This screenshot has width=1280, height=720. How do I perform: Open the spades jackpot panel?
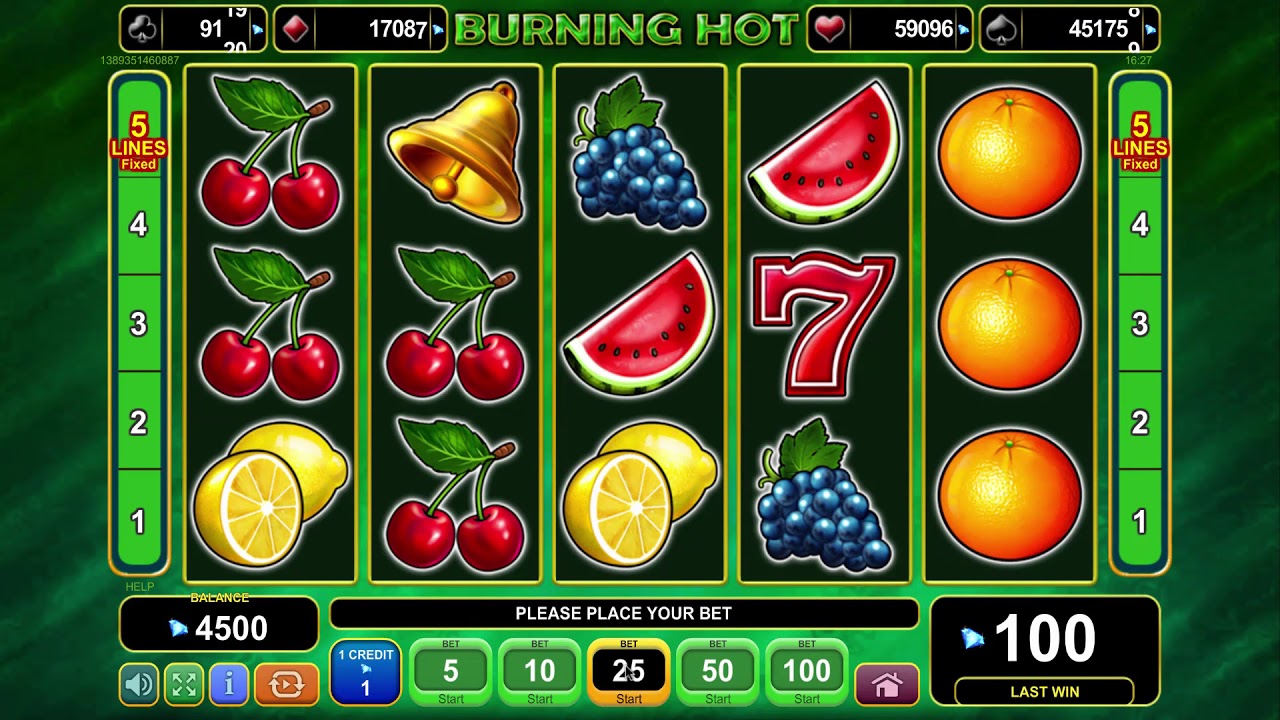(x=1069, y=29)
